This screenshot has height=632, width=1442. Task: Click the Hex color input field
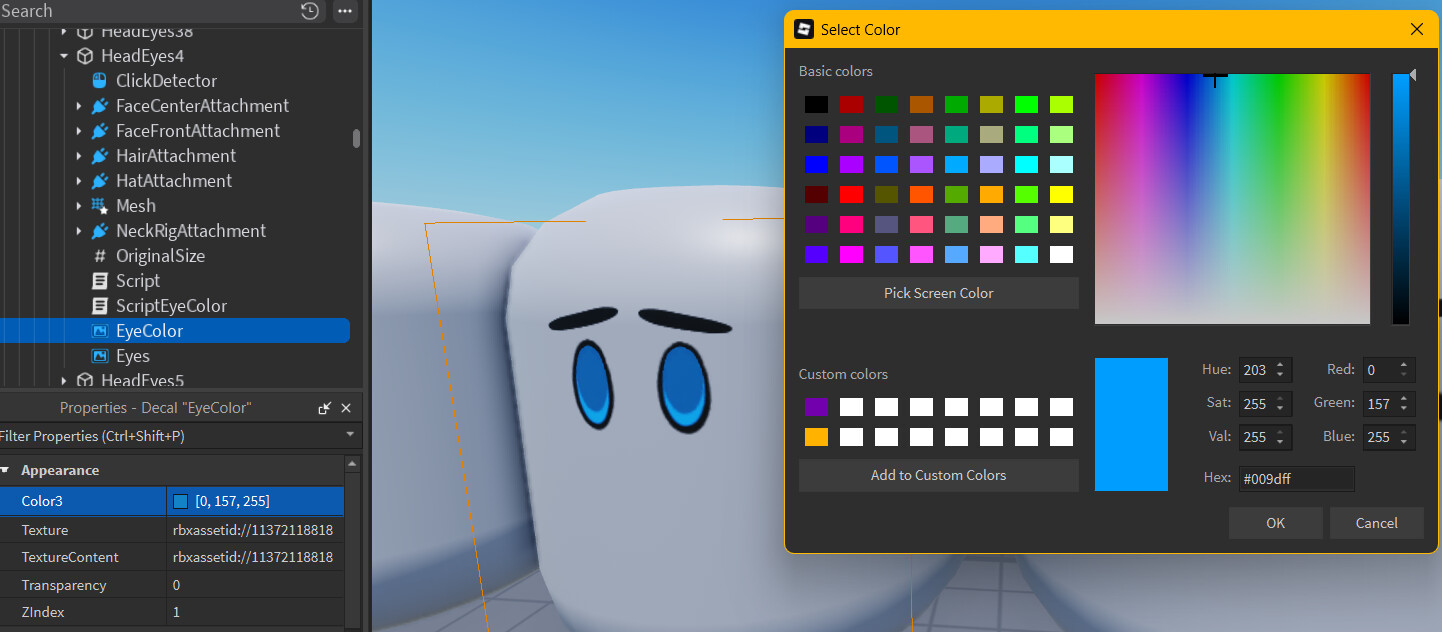(x=1296, y=479)
